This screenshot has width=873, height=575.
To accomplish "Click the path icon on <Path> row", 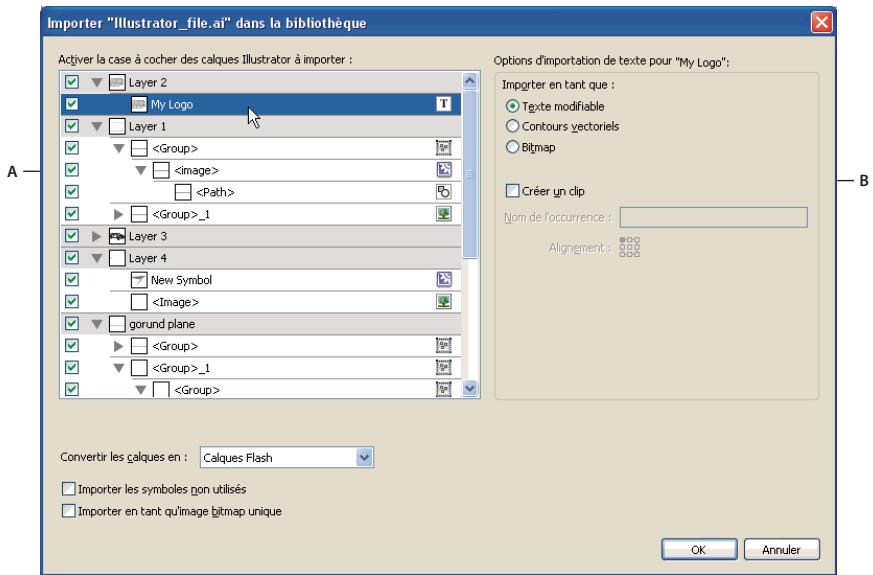I will [445, 192].
